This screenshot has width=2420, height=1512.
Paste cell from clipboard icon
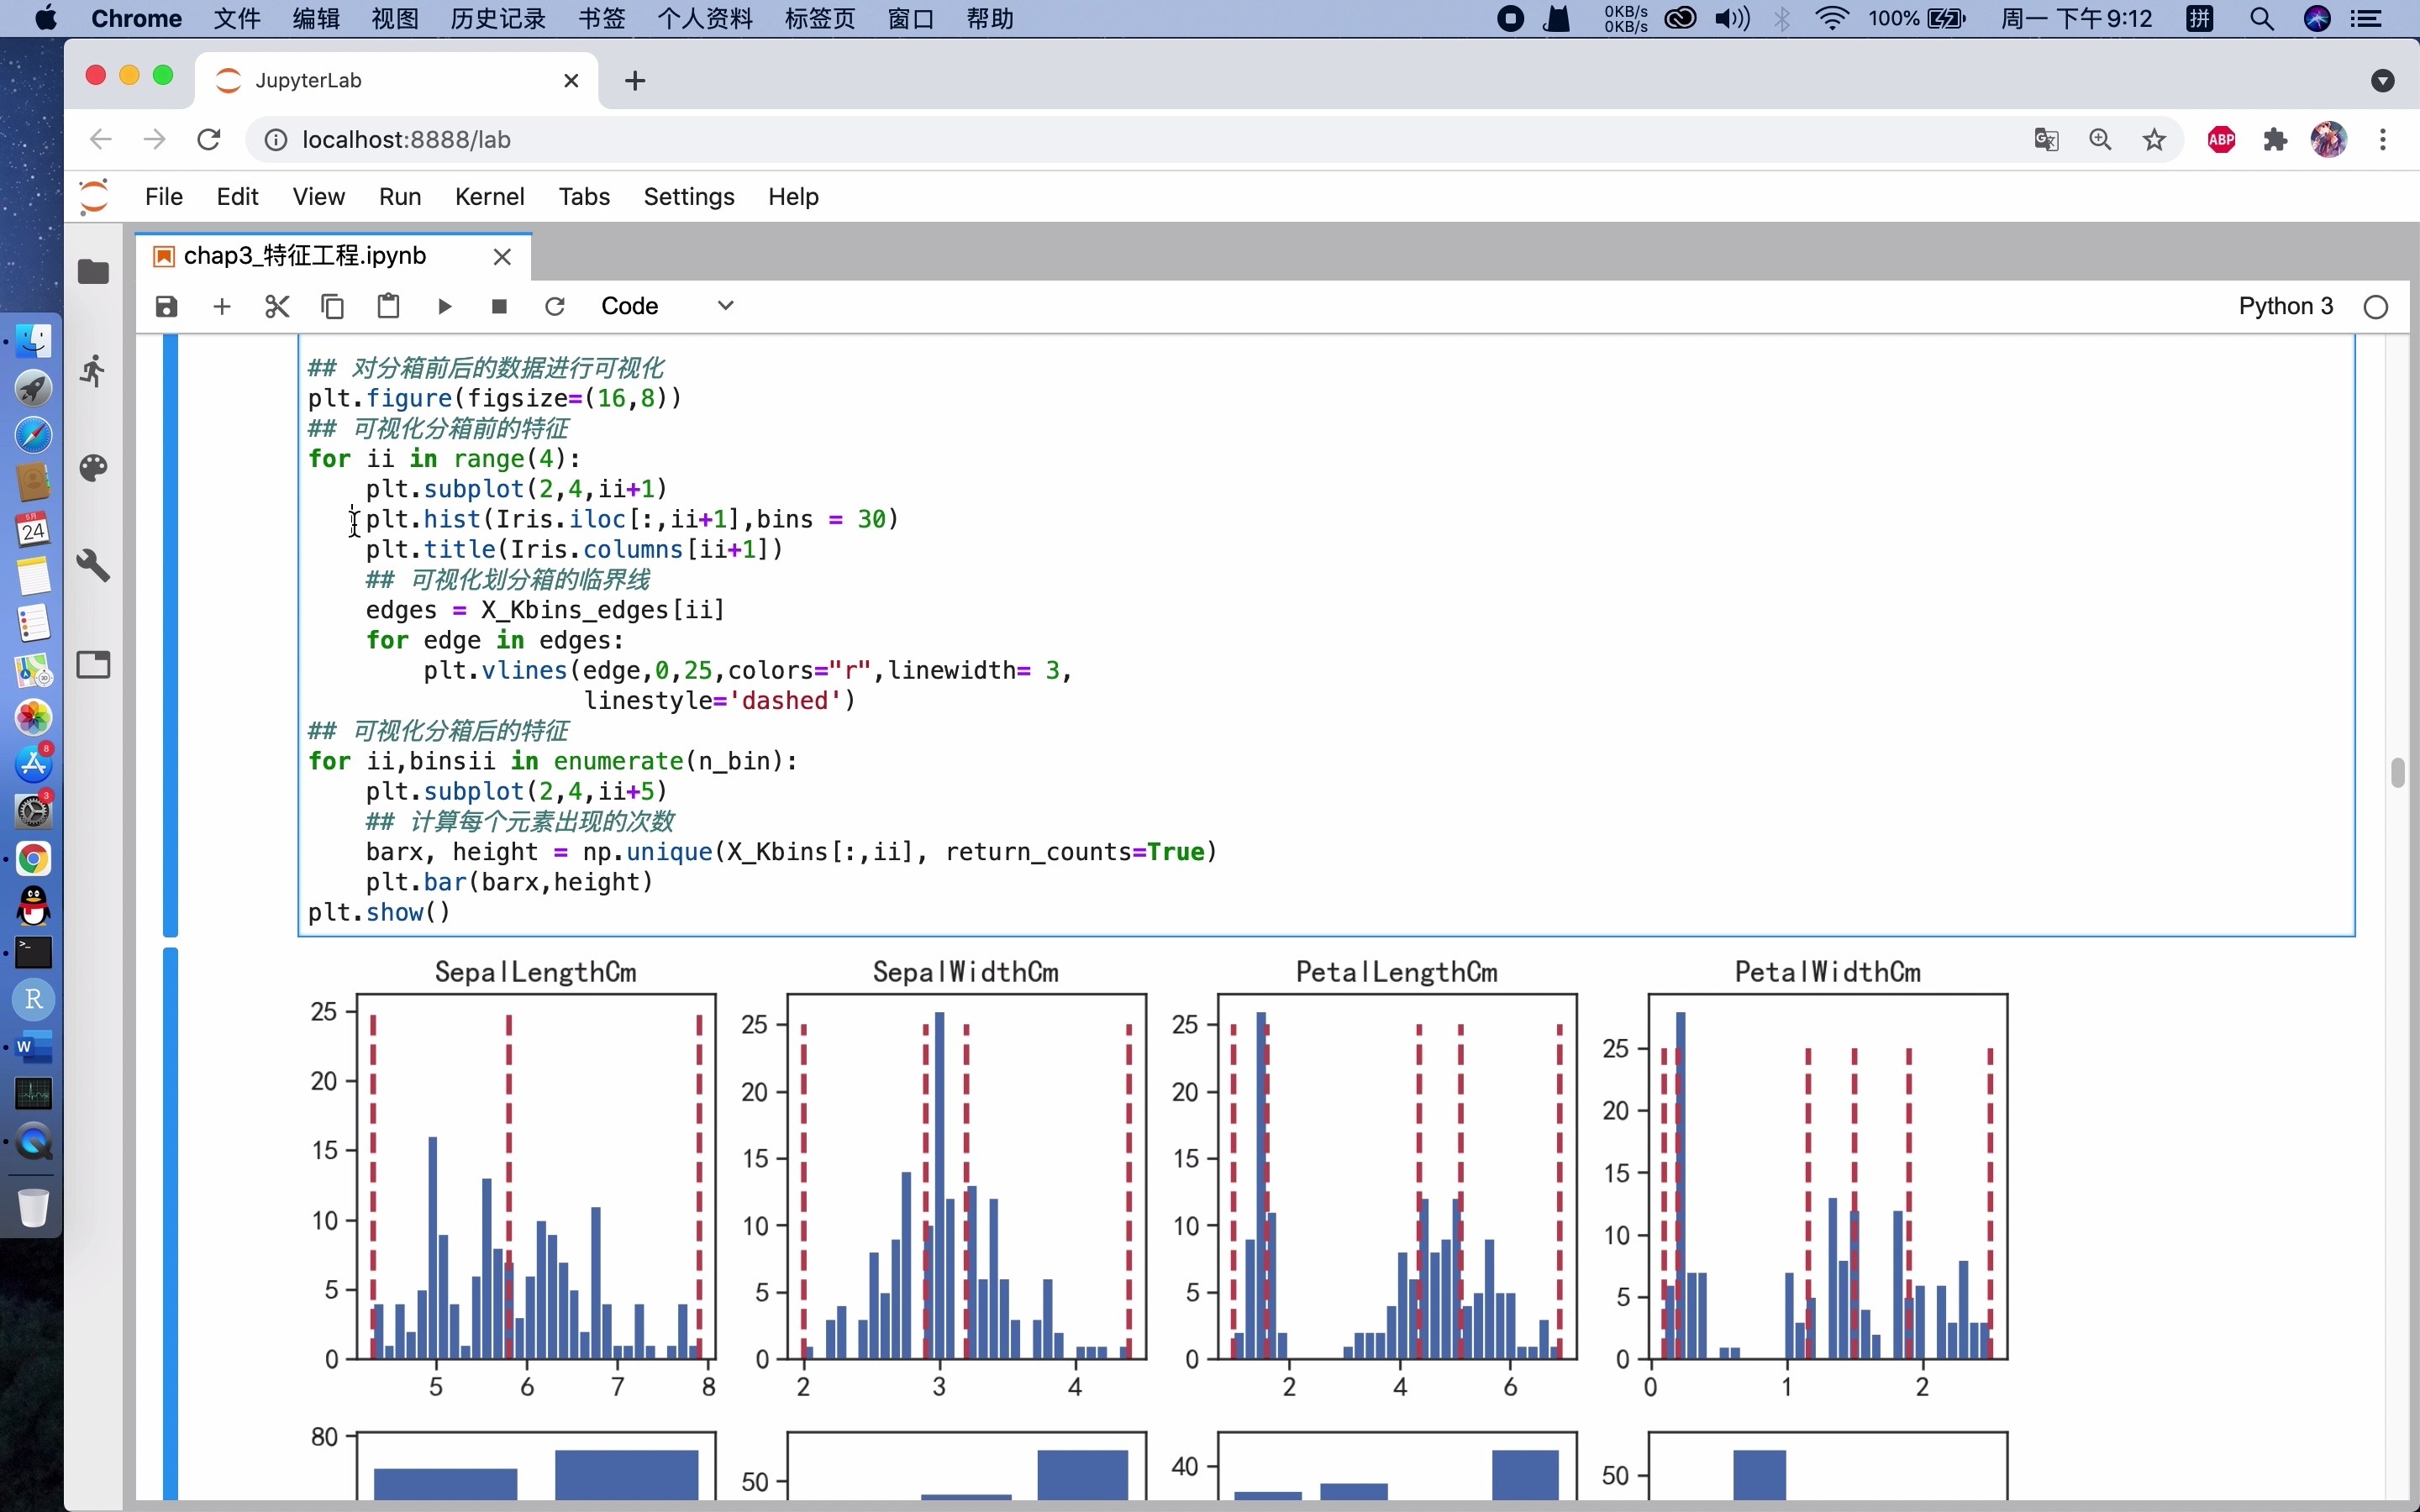388,306
